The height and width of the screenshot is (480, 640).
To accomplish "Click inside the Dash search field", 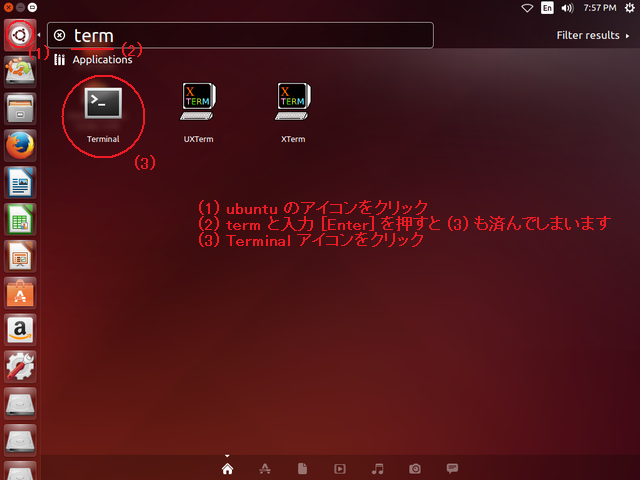I will (x=240, y=36).
